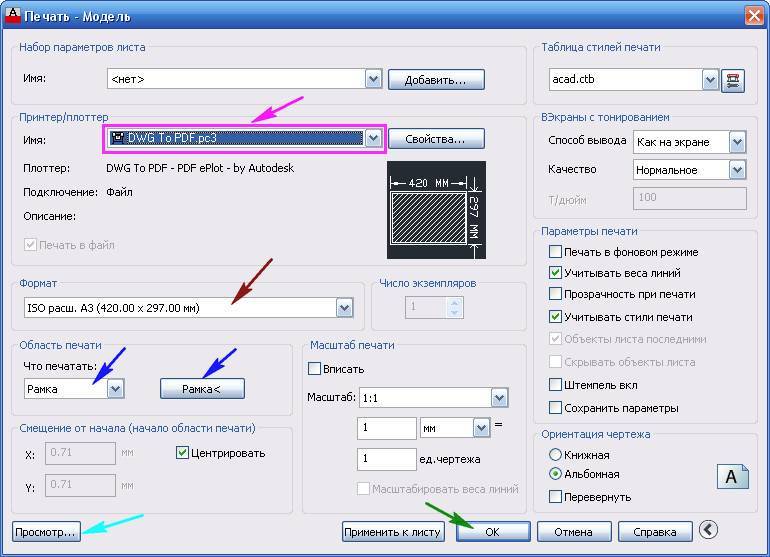Viewport: 770px width, 557px height.
Task: Confirm printing with the OK button
Action: click(x=493, y=532)
